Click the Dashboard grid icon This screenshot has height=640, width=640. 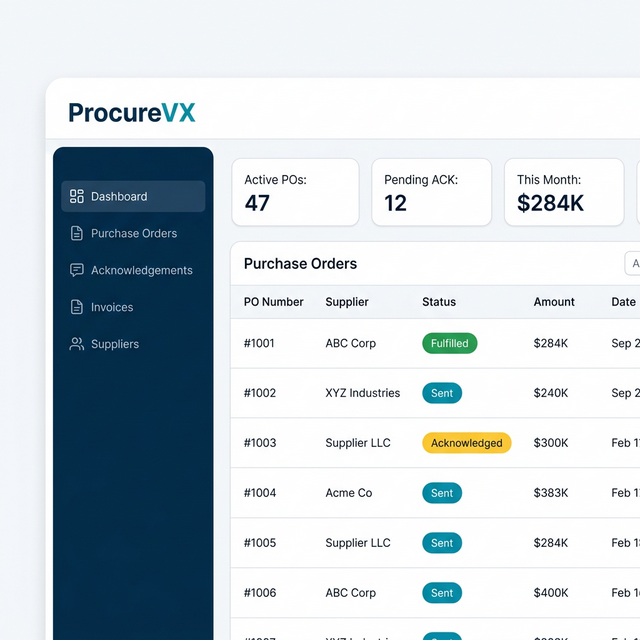tap(77, 196)
